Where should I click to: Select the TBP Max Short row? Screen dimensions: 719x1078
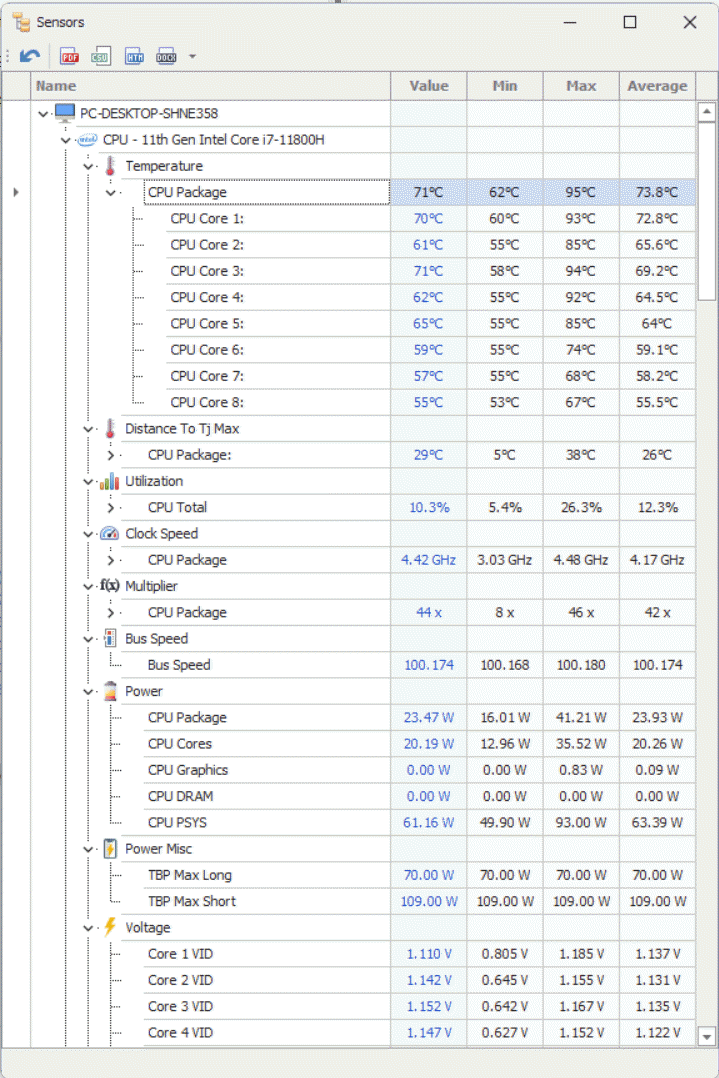click(192, 901)
